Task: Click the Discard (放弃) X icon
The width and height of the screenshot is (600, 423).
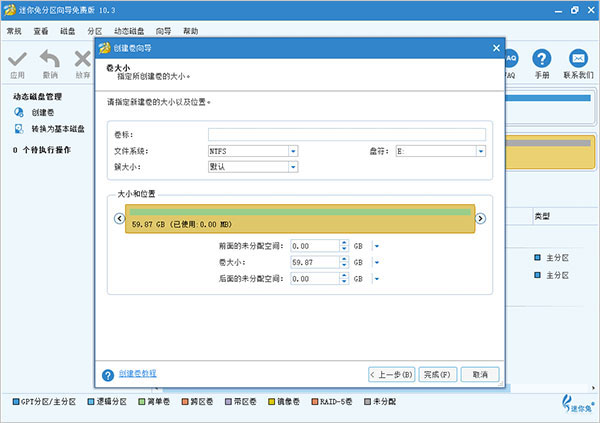Action: coord(82,59)
